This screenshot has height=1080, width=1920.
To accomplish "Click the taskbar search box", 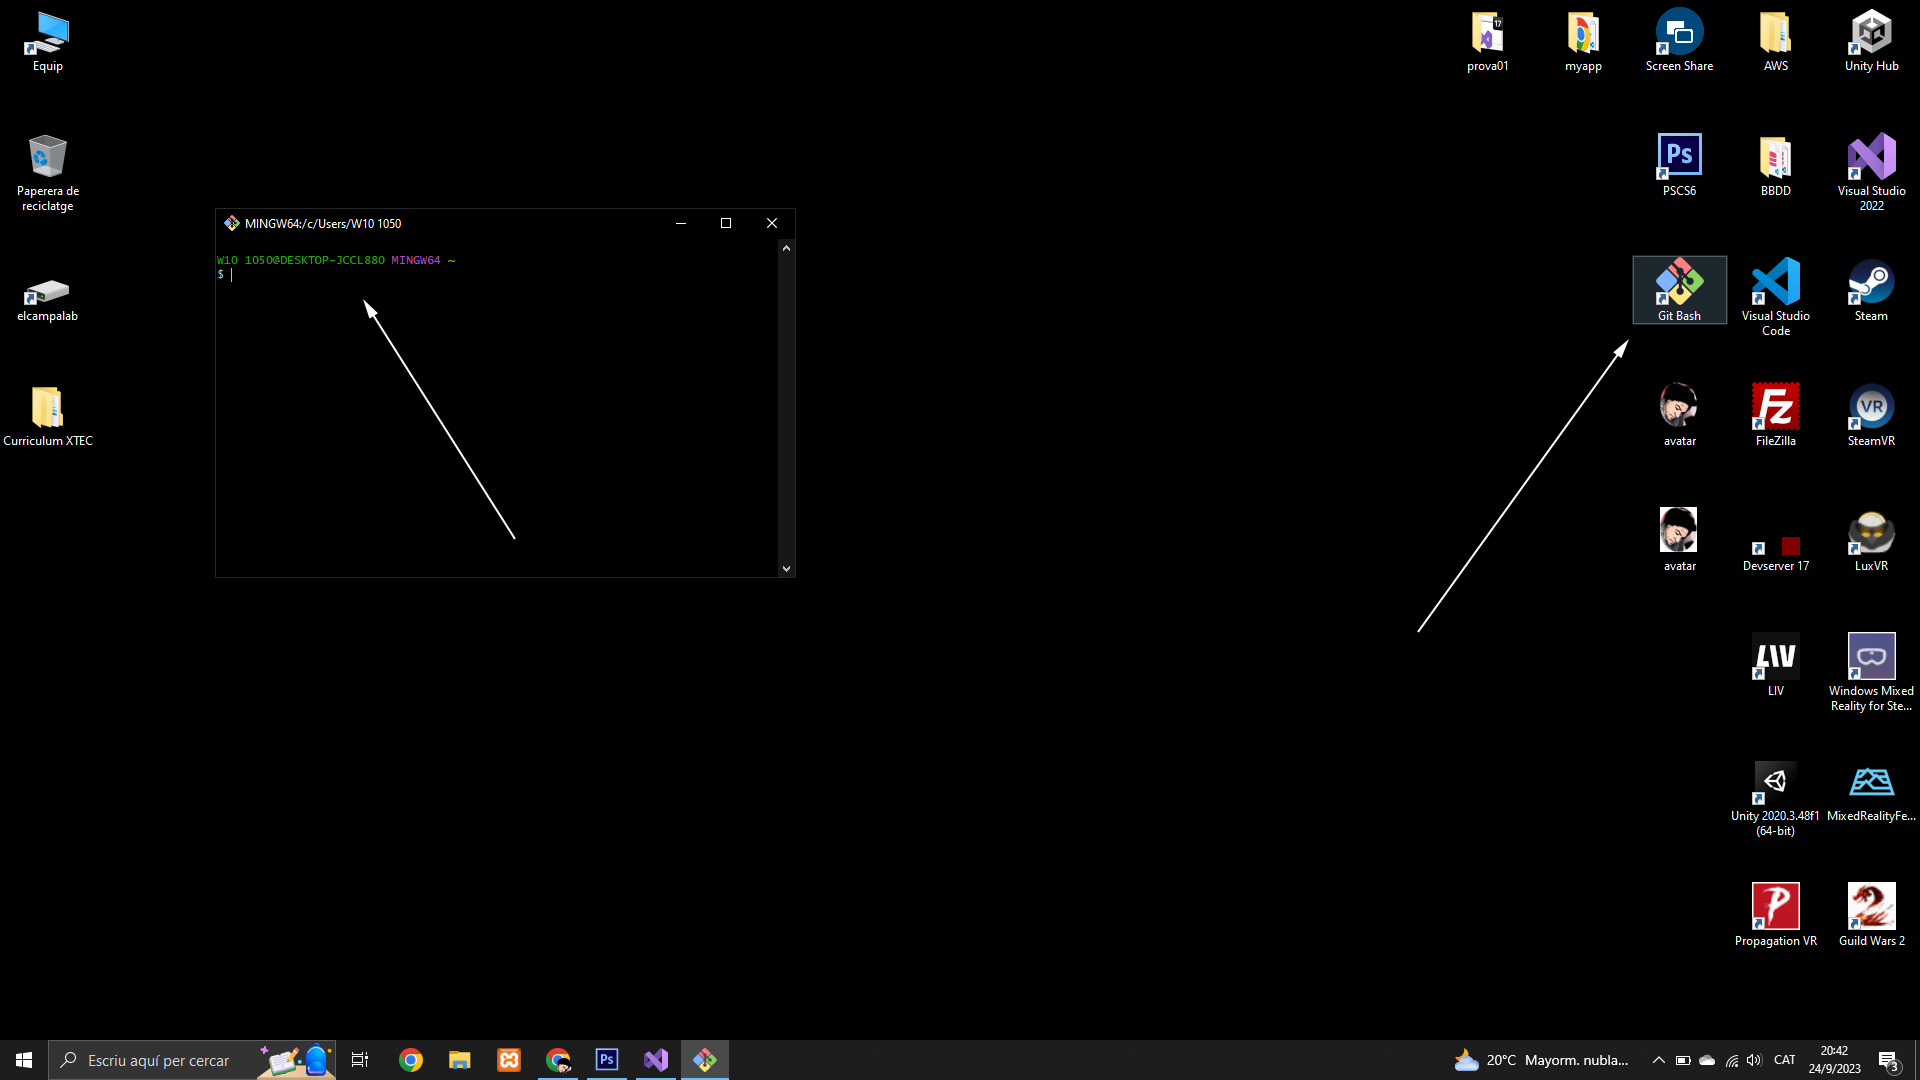I will [x=160, y=1060].
